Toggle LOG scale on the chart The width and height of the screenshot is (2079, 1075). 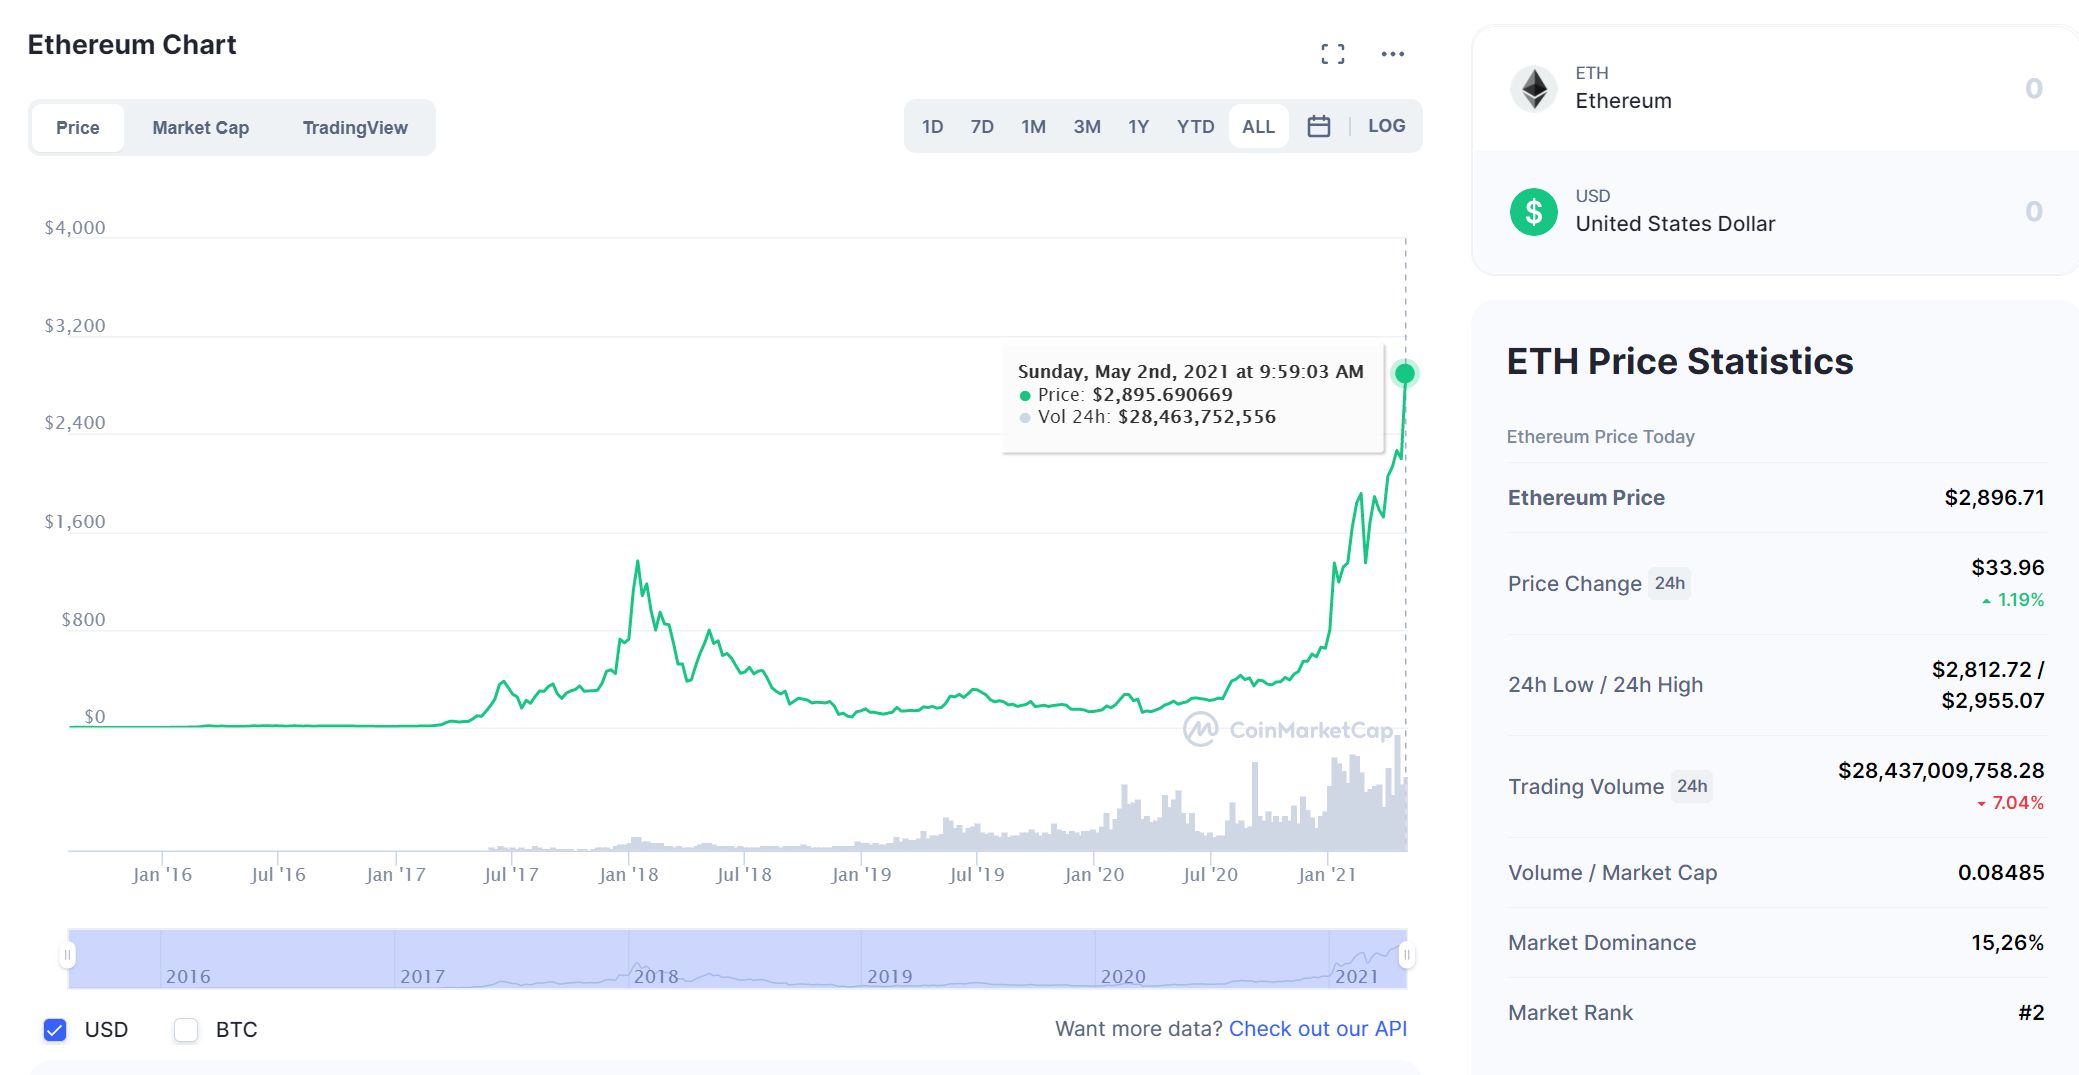point(1386,127)
